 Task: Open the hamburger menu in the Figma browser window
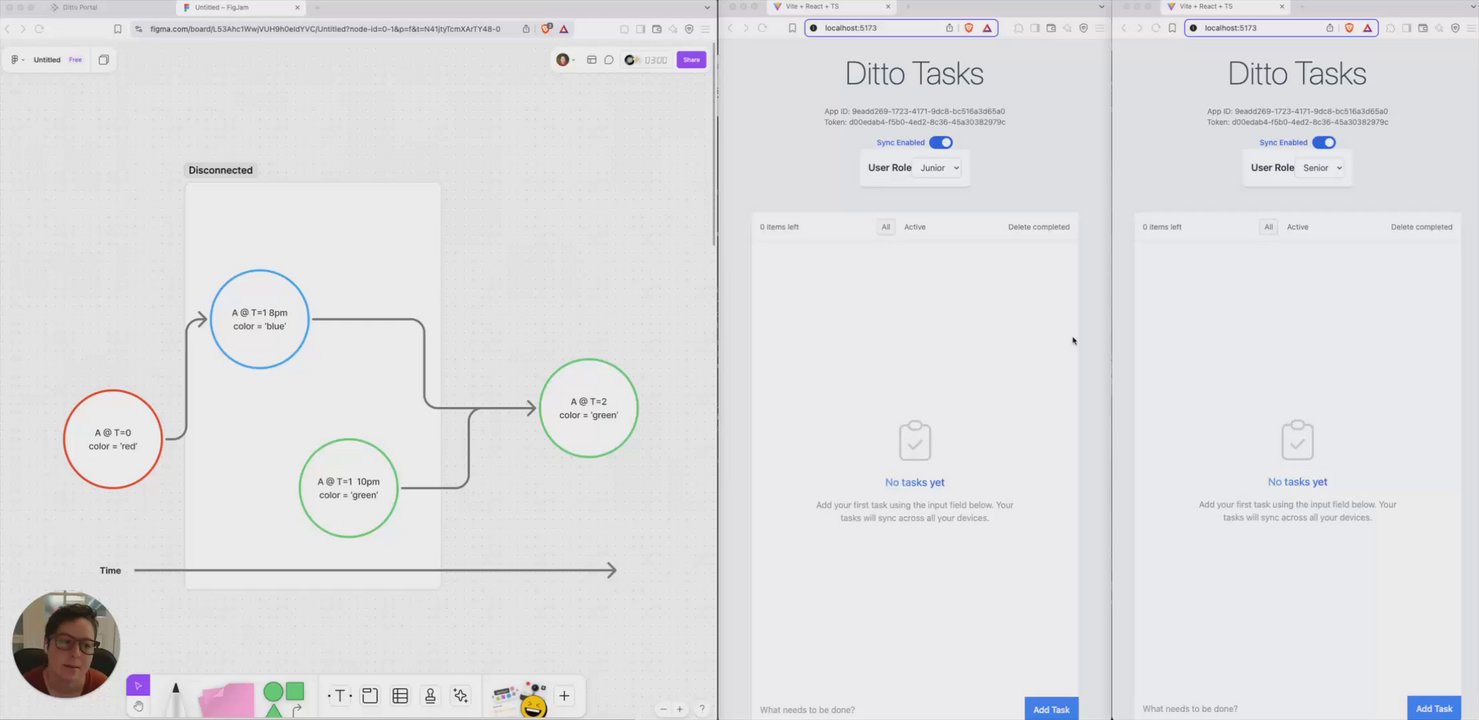tap(703, 29)
